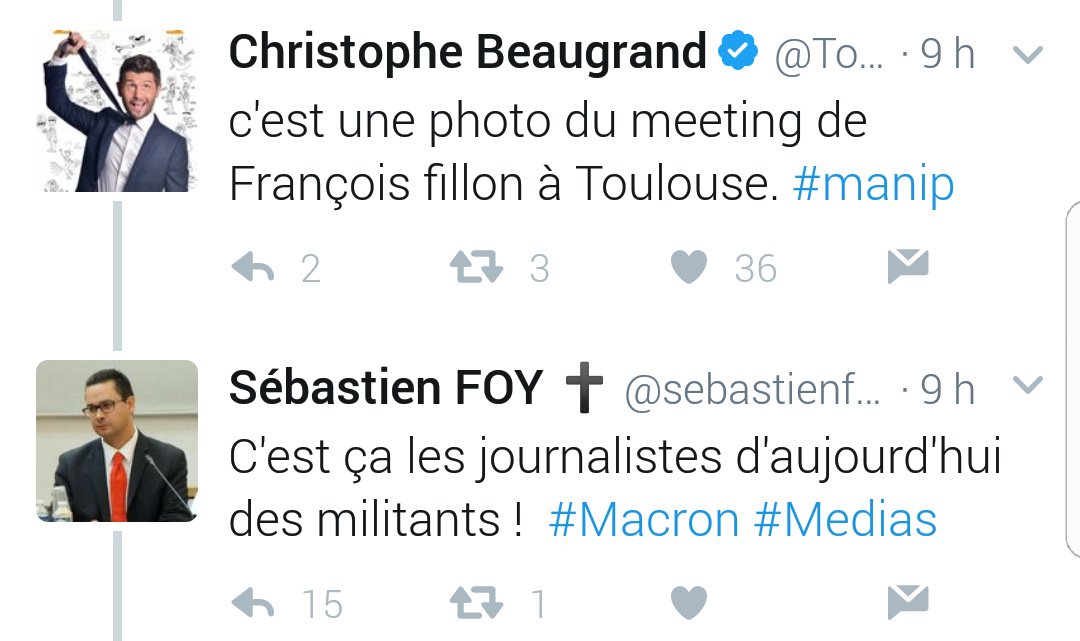The width and height of the screenshot is (1080, 641).
Task: Open the #Macron hashtag
Action: (644, 521)
